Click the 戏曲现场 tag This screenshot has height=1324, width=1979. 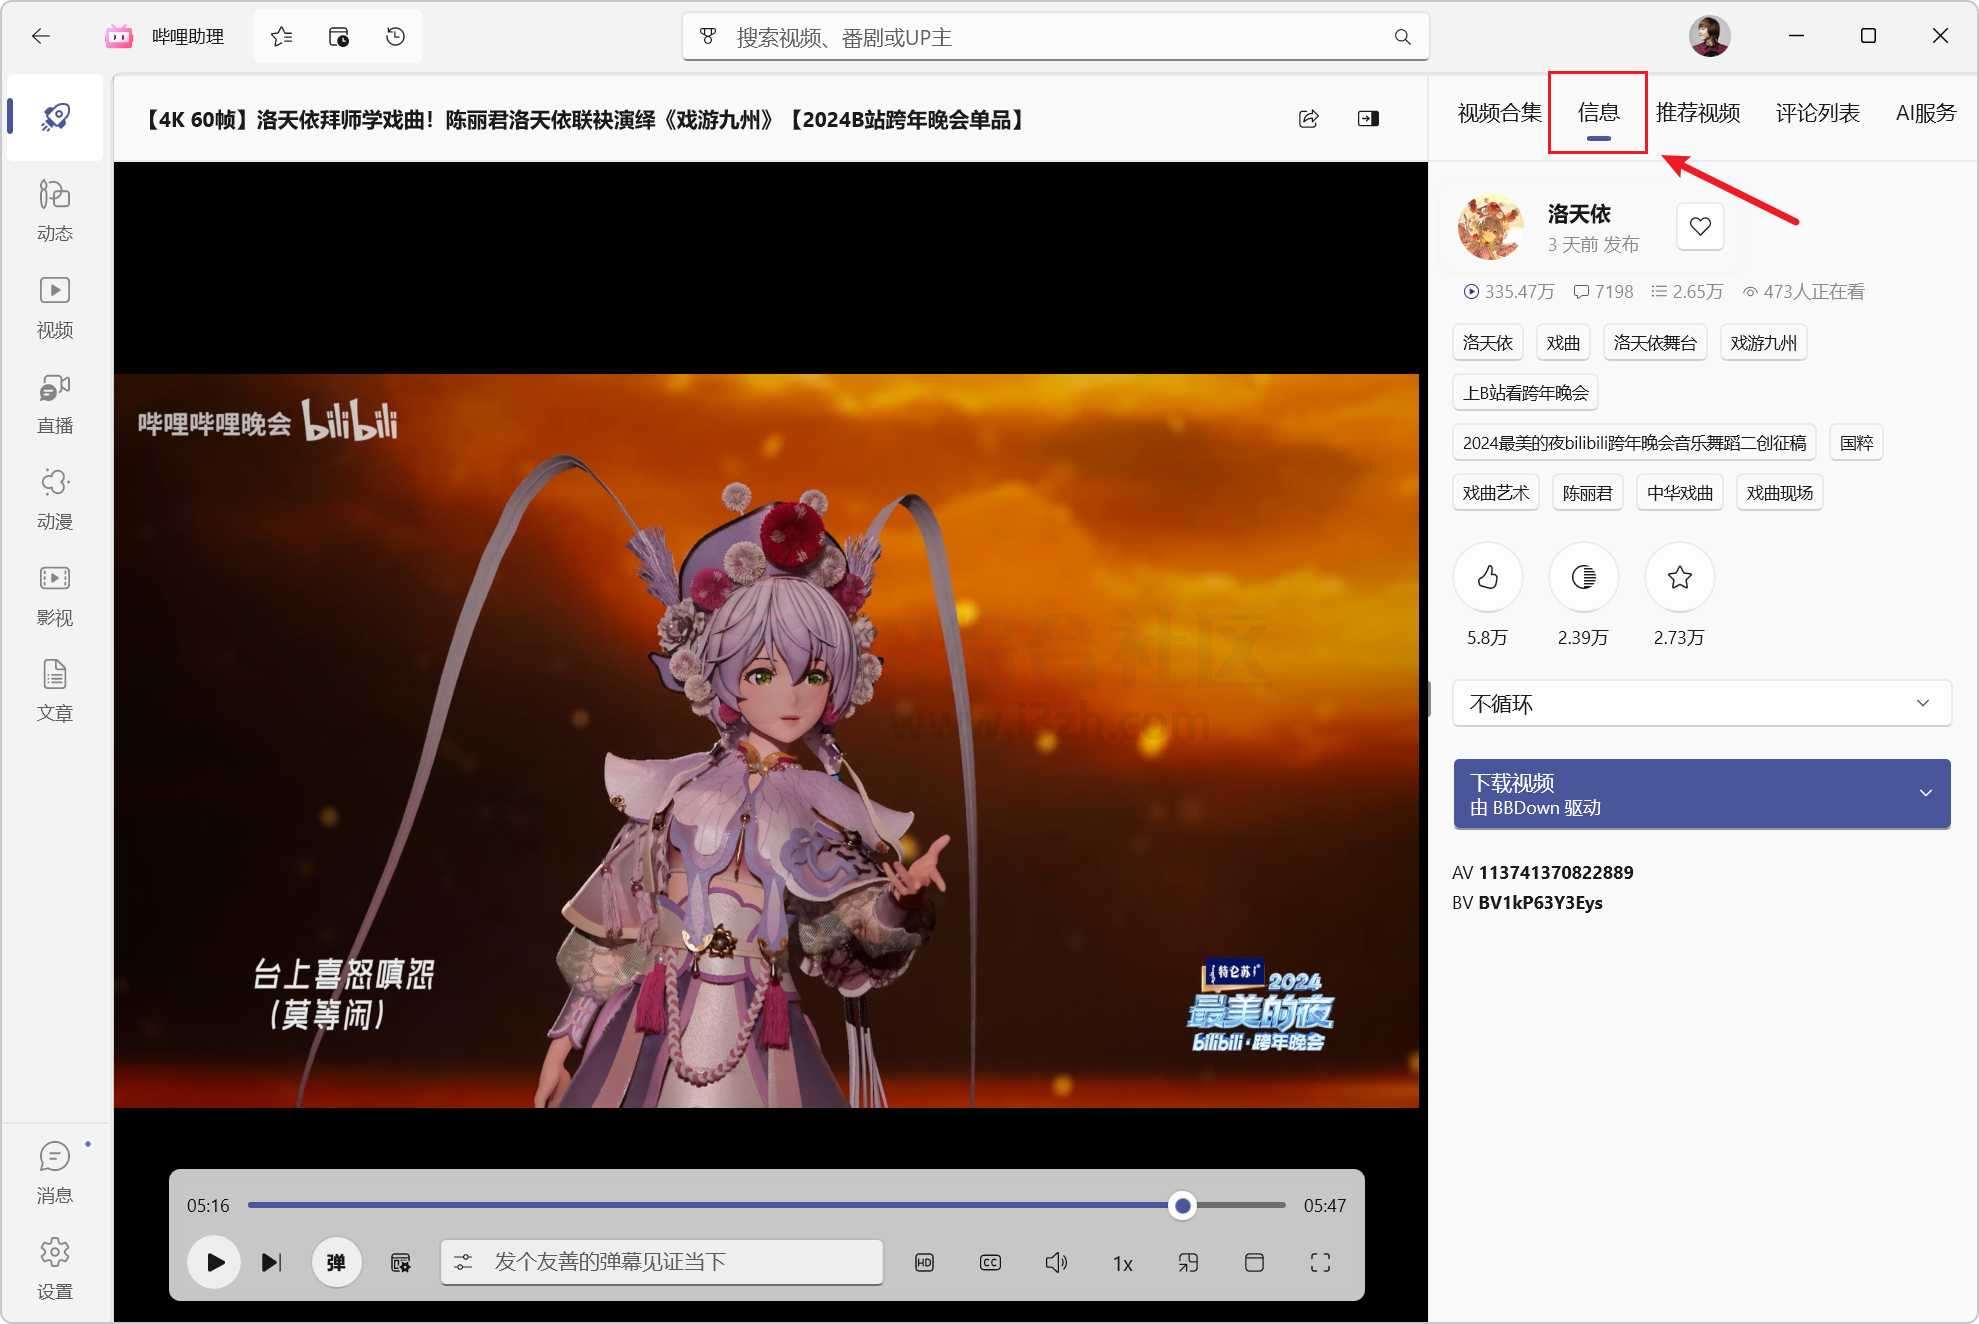click(x=1779, y=493)
